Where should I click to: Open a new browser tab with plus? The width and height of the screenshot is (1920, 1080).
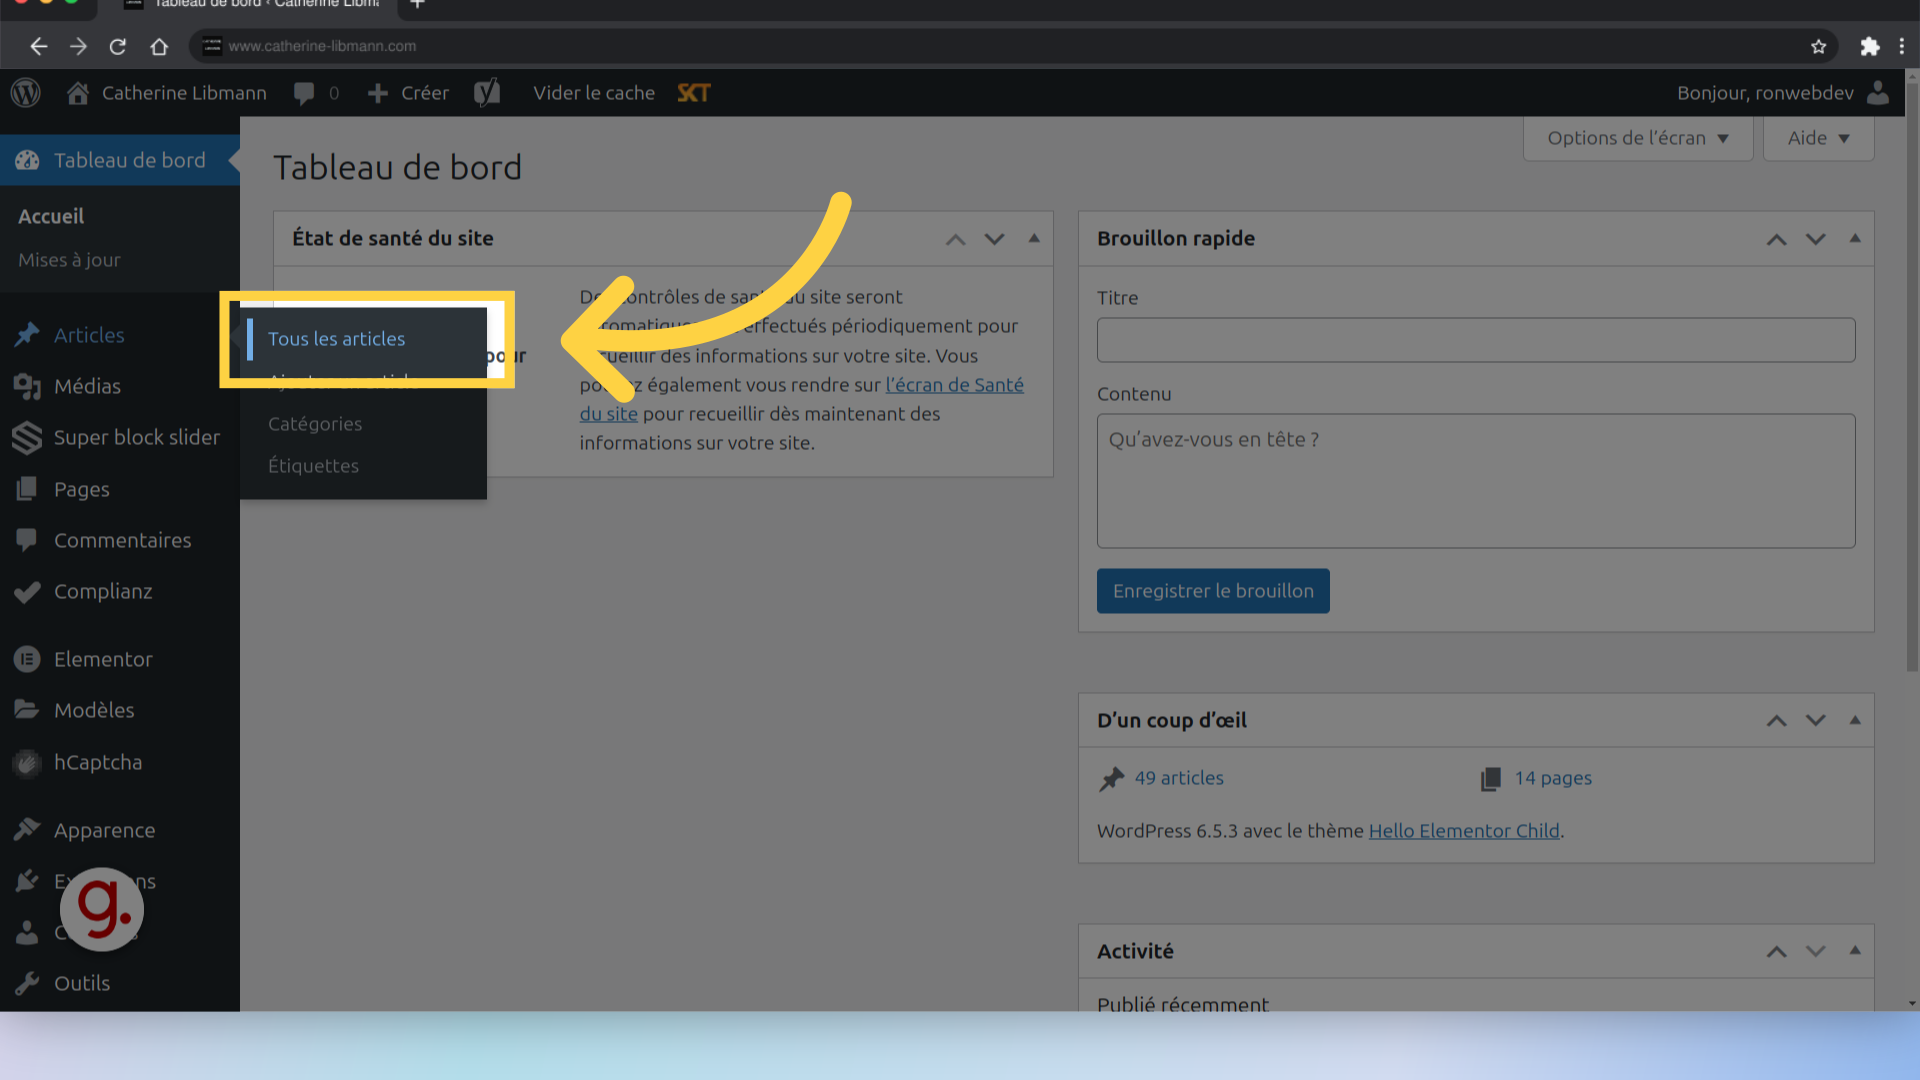tap(418, 4)
